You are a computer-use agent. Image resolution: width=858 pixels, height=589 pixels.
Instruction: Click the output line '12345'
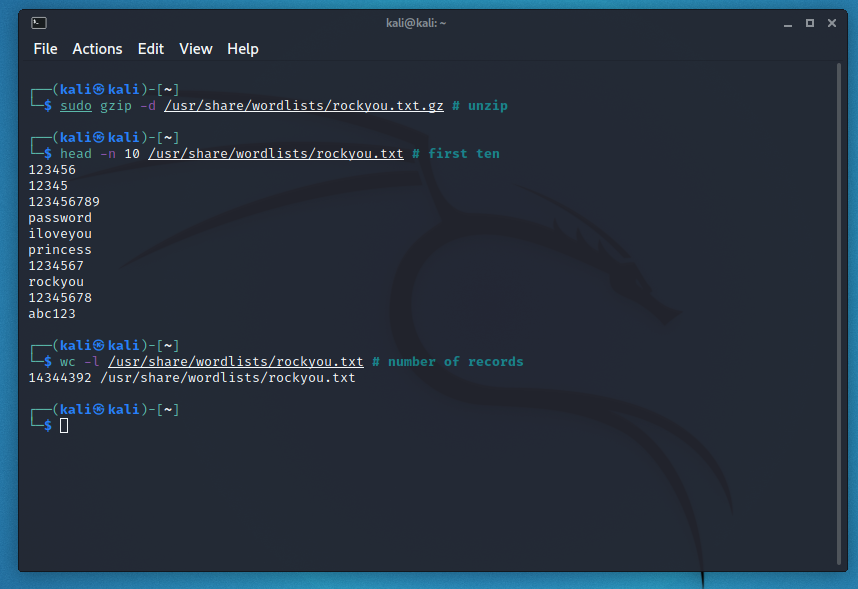coord(48,186)
